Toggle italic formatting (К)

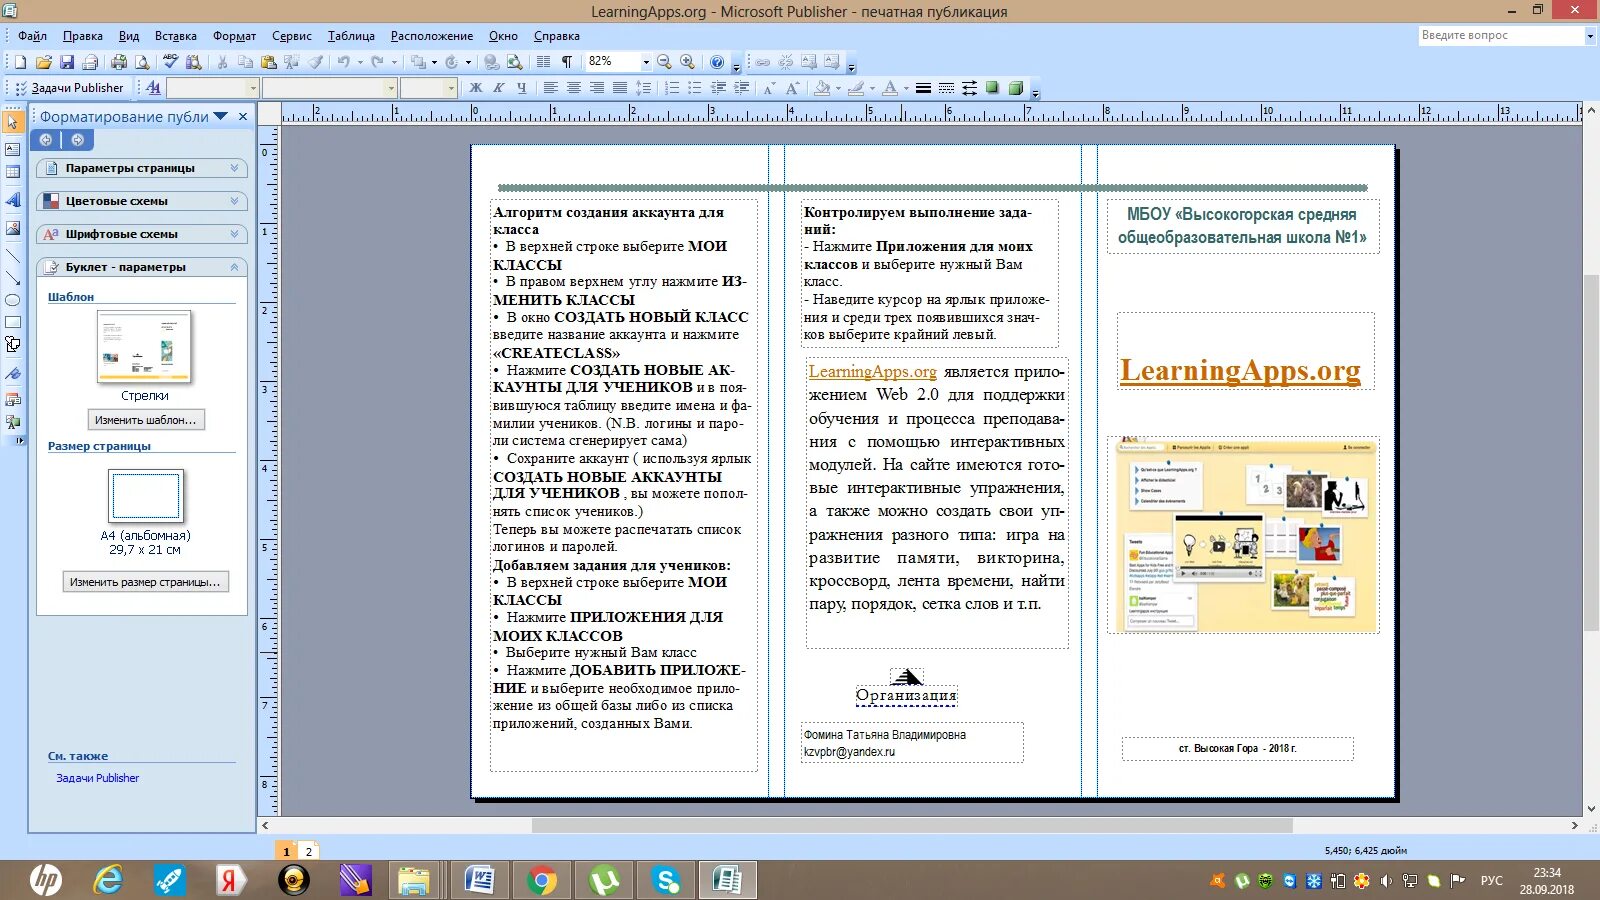click(x=499, y=88)
